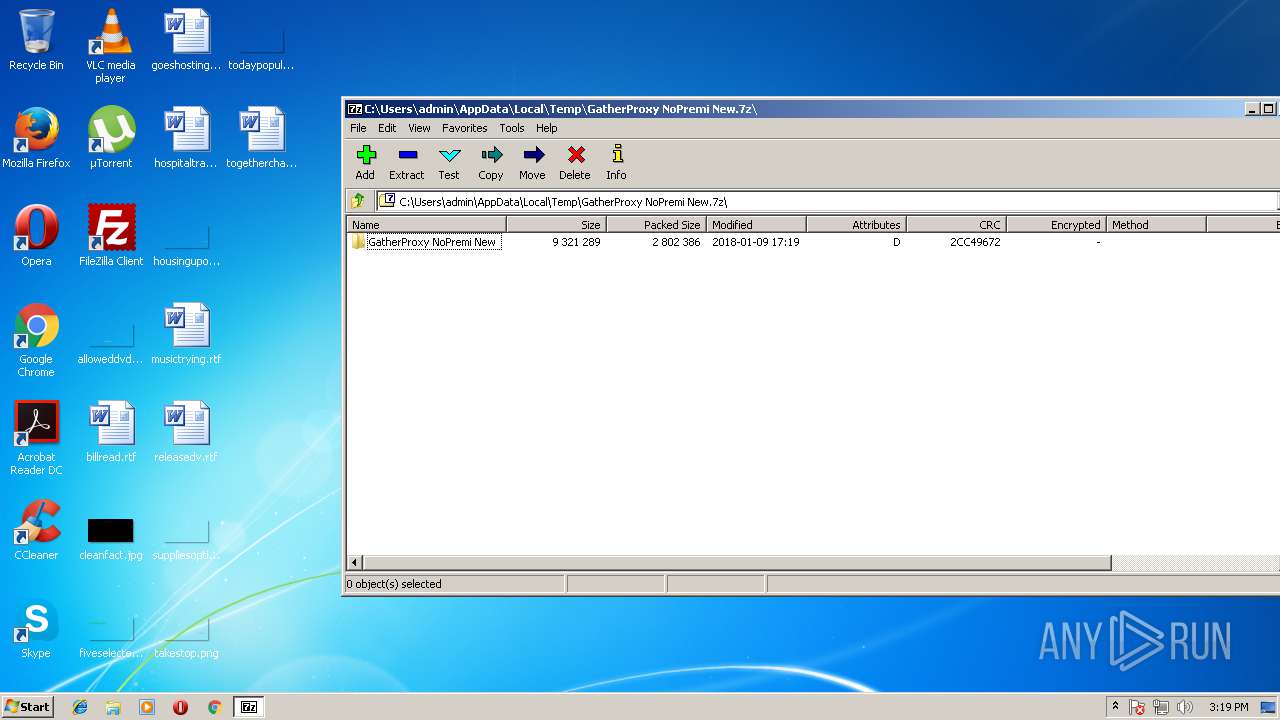Open the Help menu
Screen dimensions: 1280x720
[546, 128]
